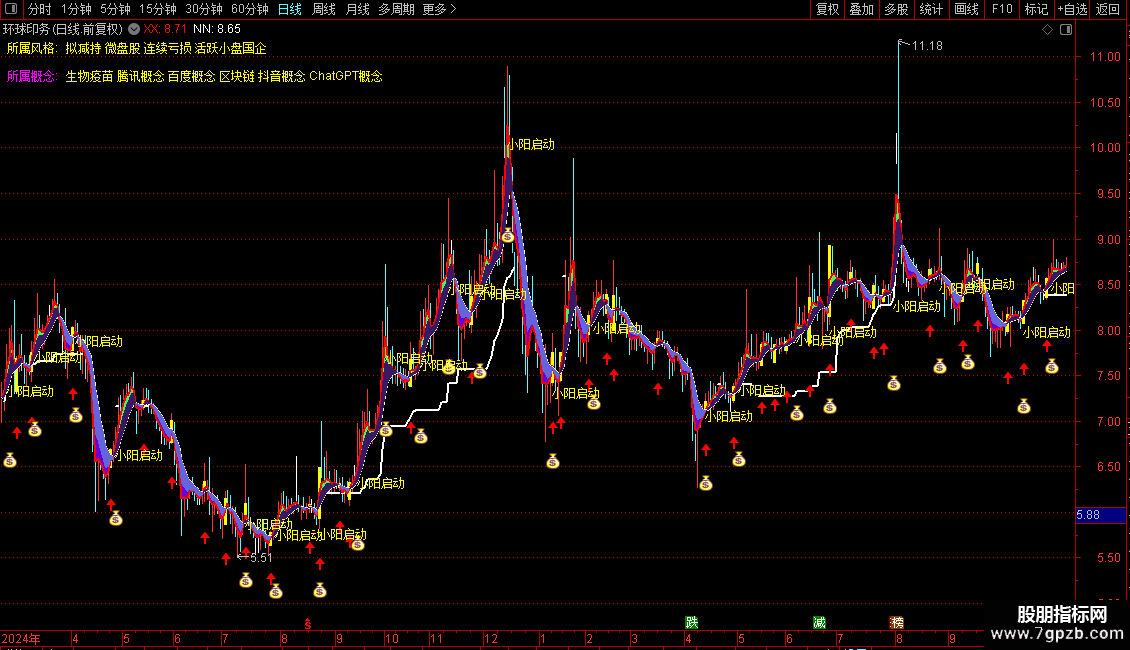Select the 60分钟 period tab
Viewport: 1130px width, 650px height.
pyautogui.click(x=250, y=9)
